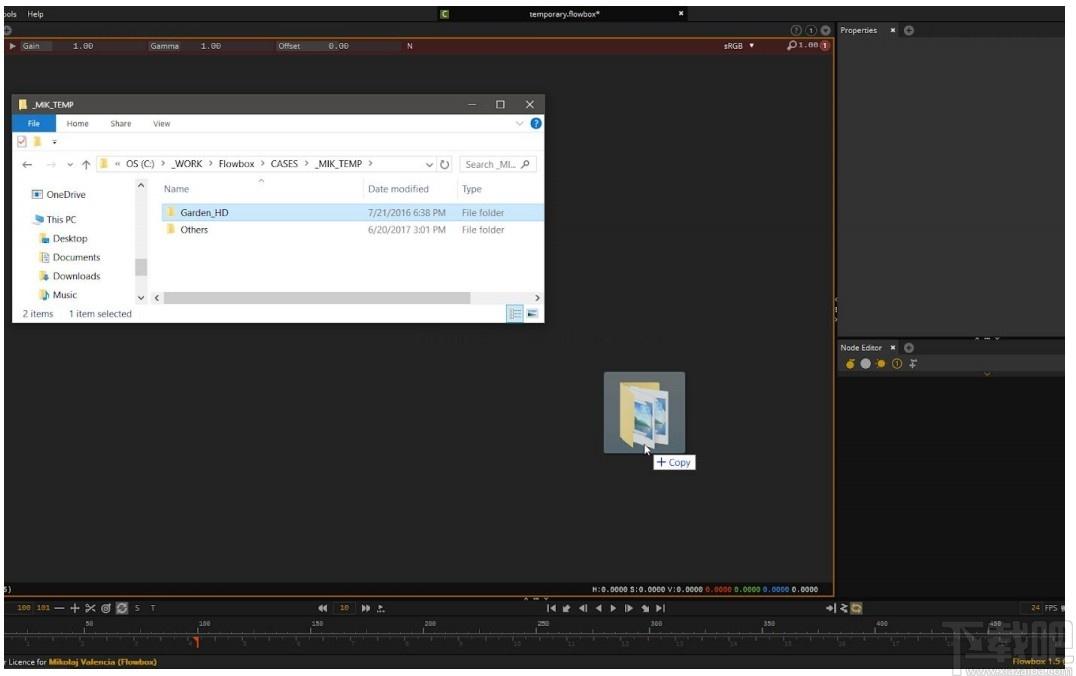Switch Explorer to details view icon
The image size is (1076, 676).
point(515,314)
